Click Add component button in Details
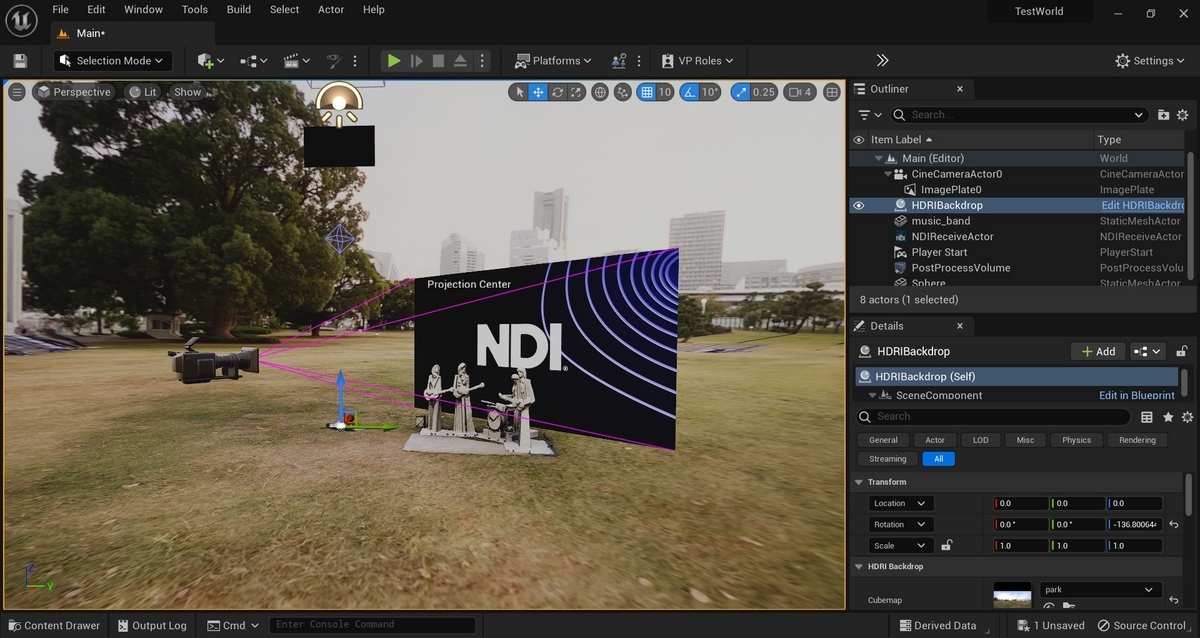The width and height of the screenshot is (1200, 638). click(x=1098, y=351)
